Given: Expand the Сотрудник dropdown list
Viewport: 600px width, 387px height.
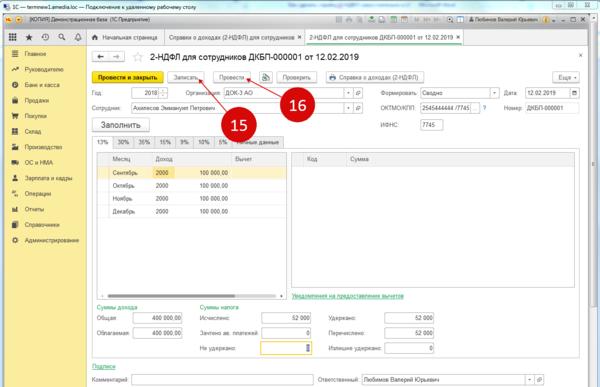Looking at the screenshot, I should click(x=348, y=108).
